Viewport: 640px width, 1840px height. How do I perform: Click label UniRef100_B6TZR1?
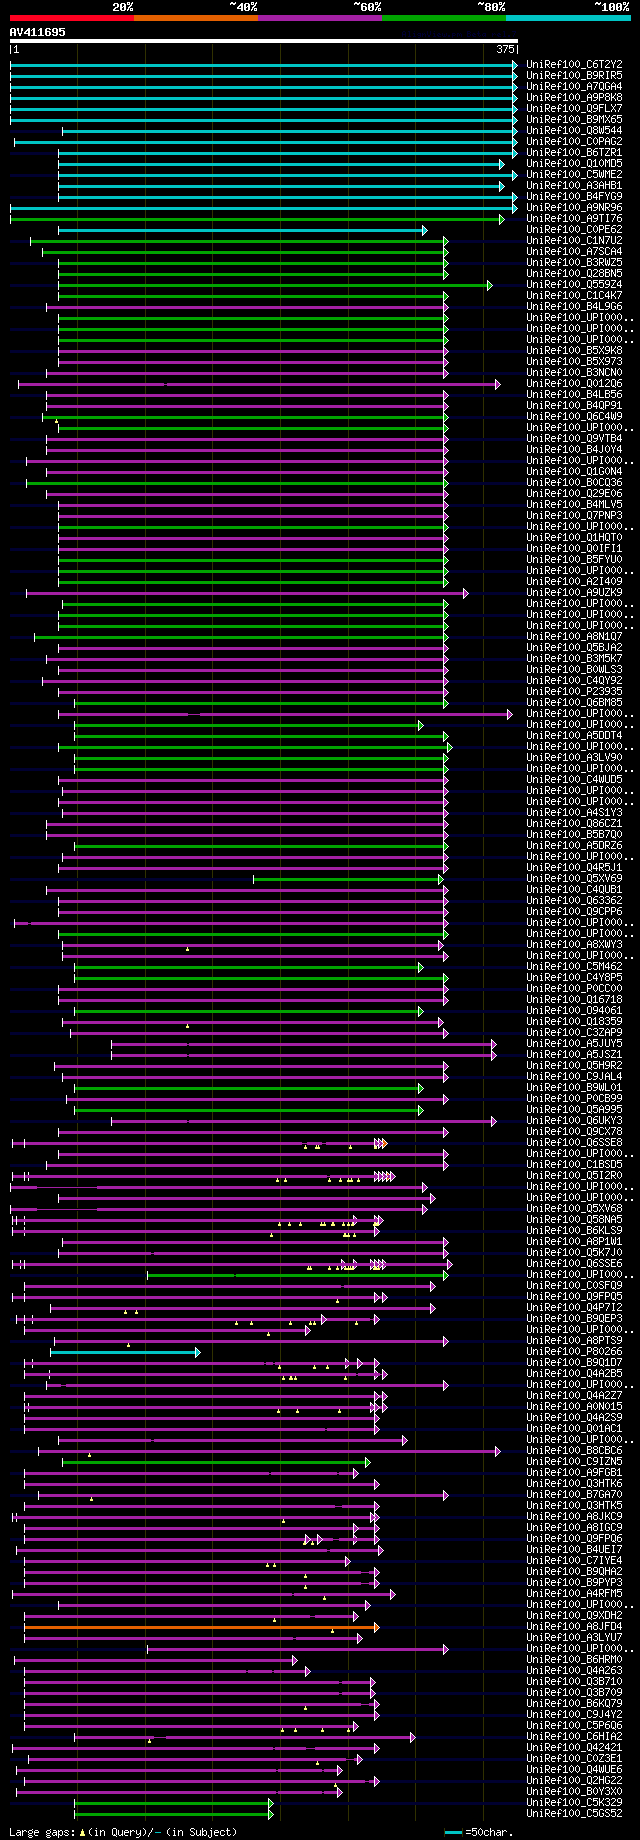tap(574, 152)
